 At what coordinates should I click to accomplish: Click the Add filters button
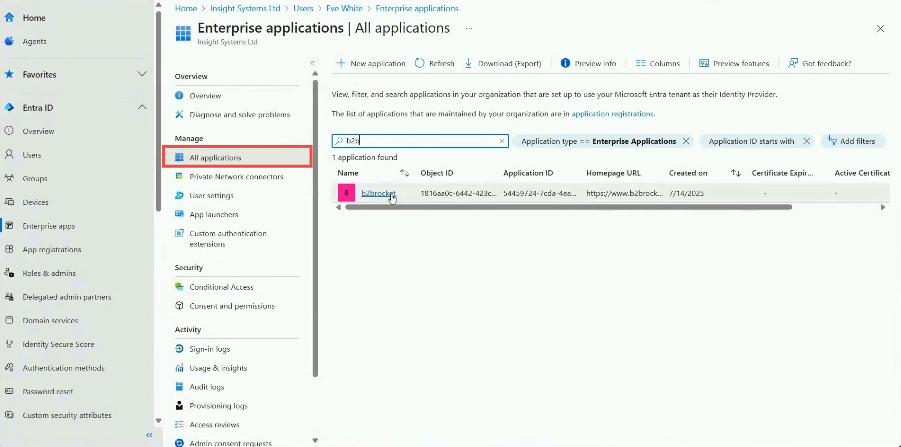852,141
